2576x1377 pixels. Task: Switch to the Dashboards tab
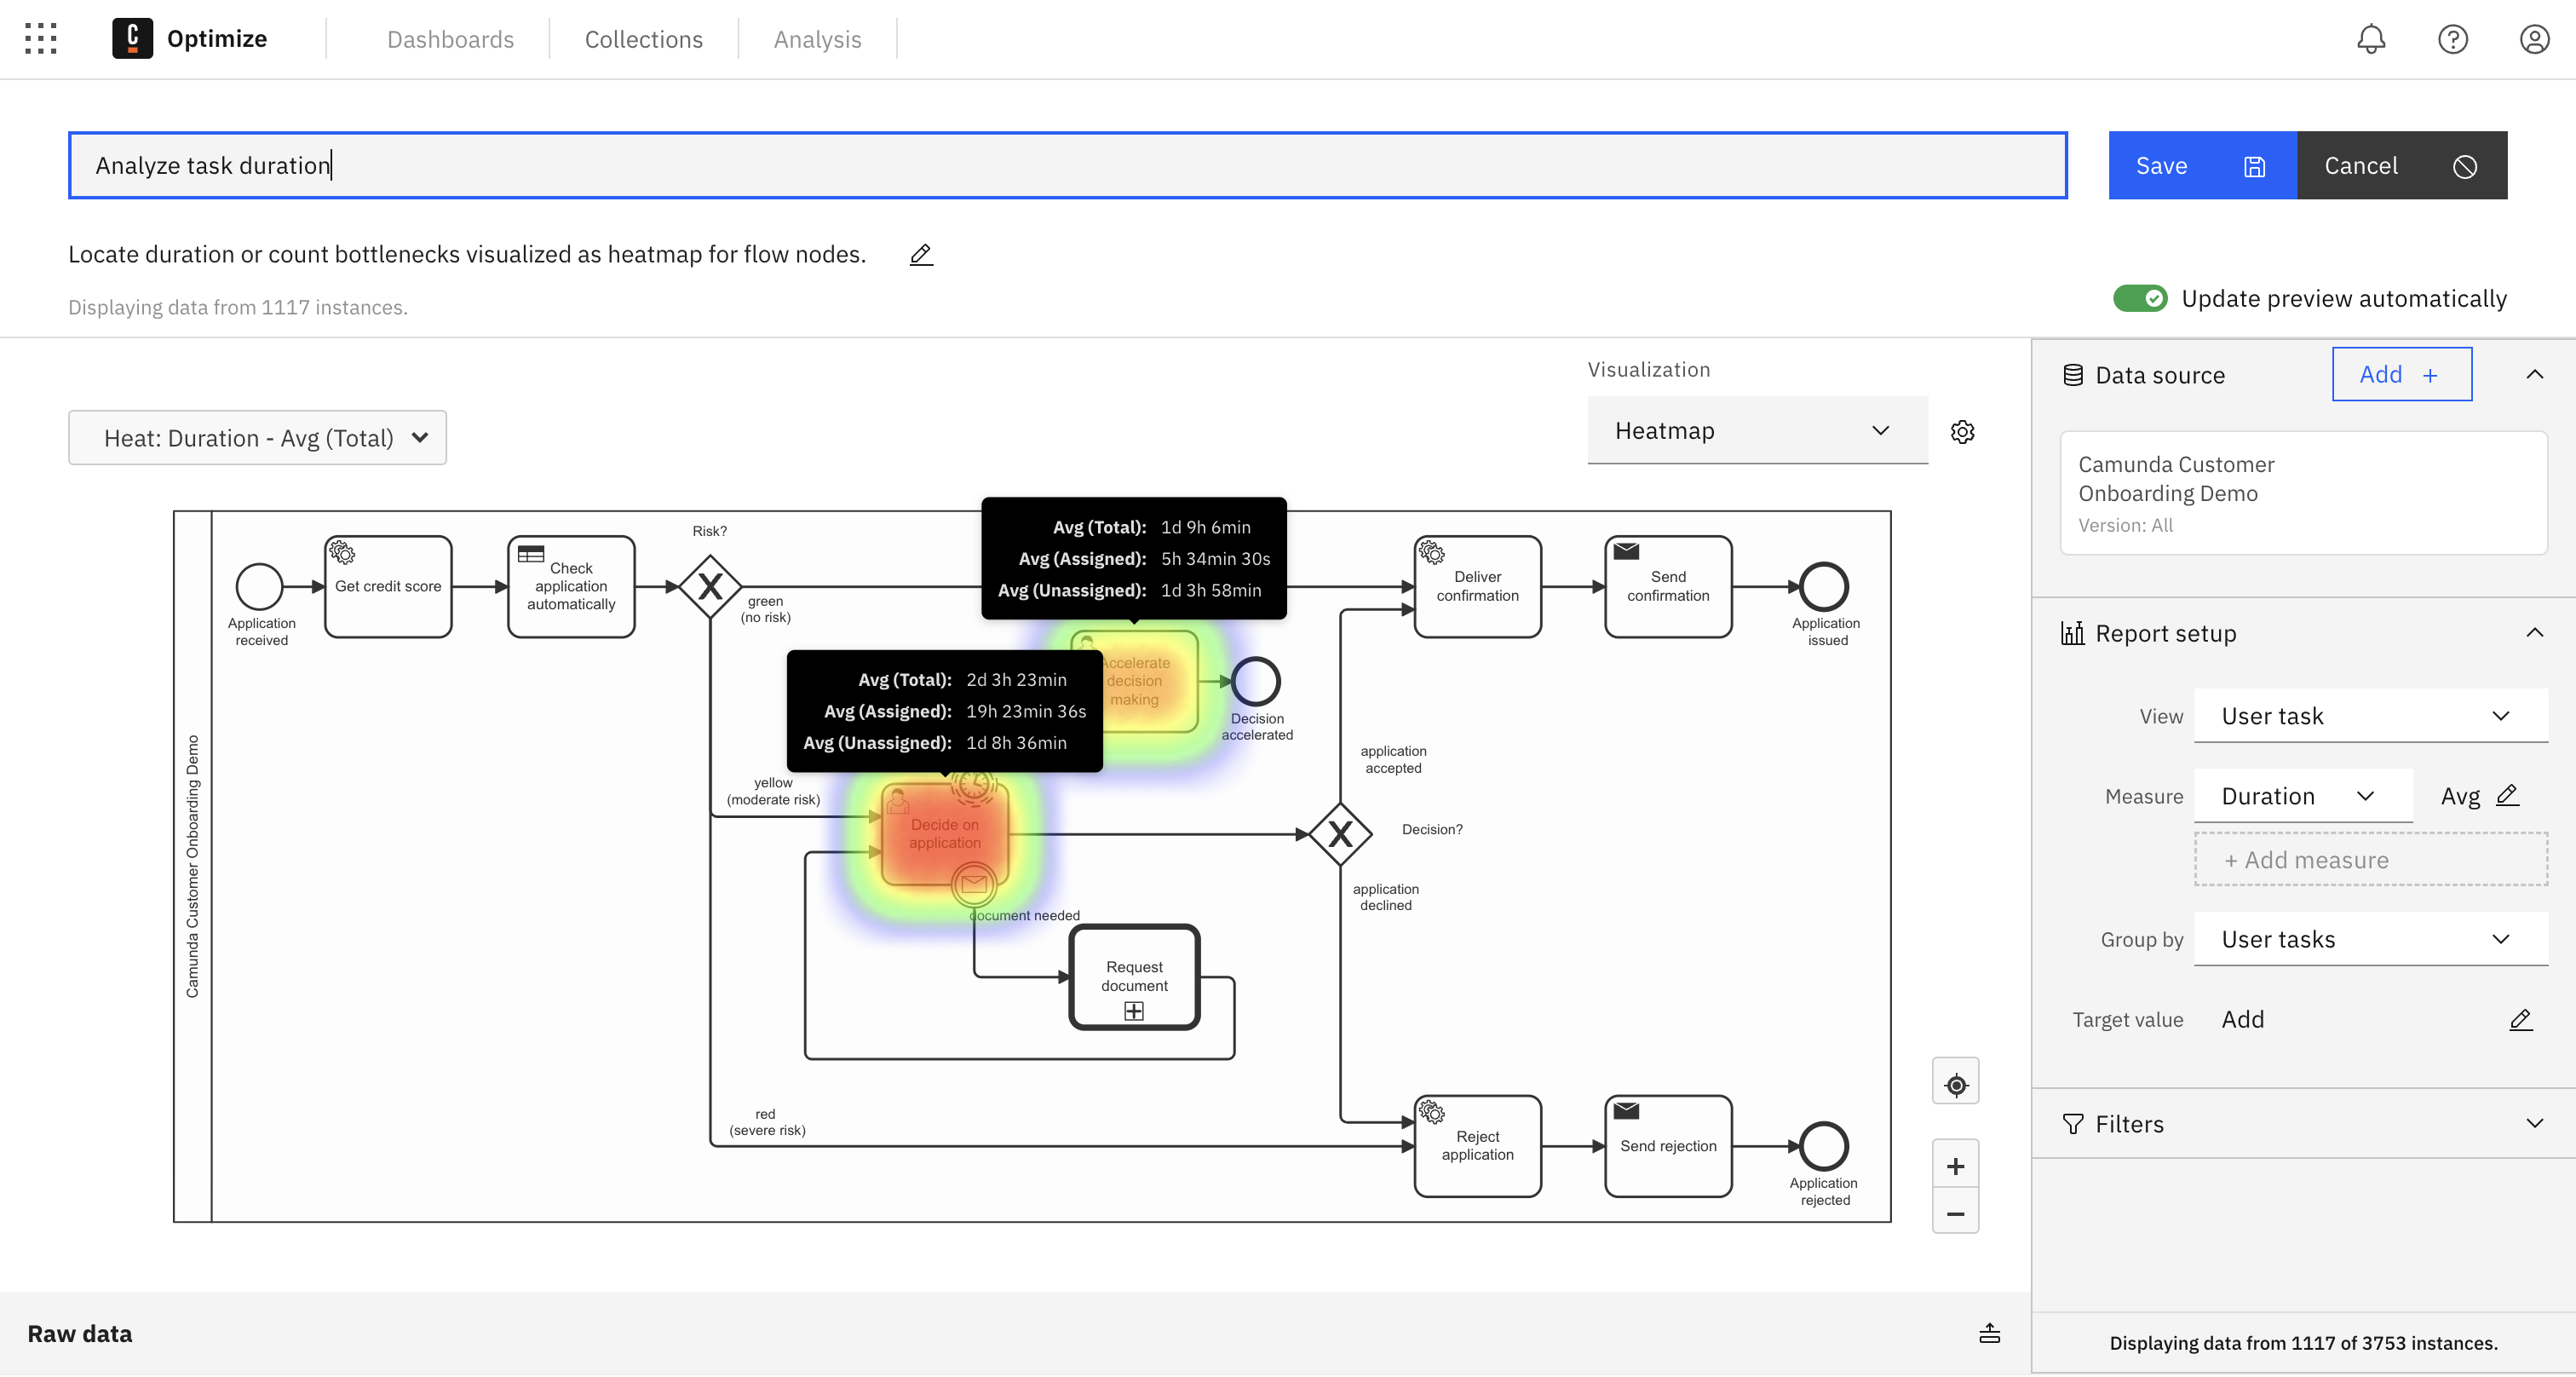450,39
